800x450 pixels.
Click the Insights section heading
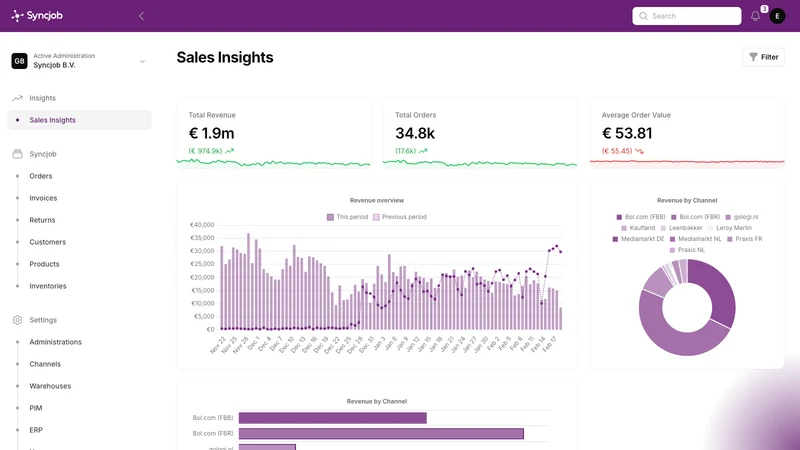point(42,98)
